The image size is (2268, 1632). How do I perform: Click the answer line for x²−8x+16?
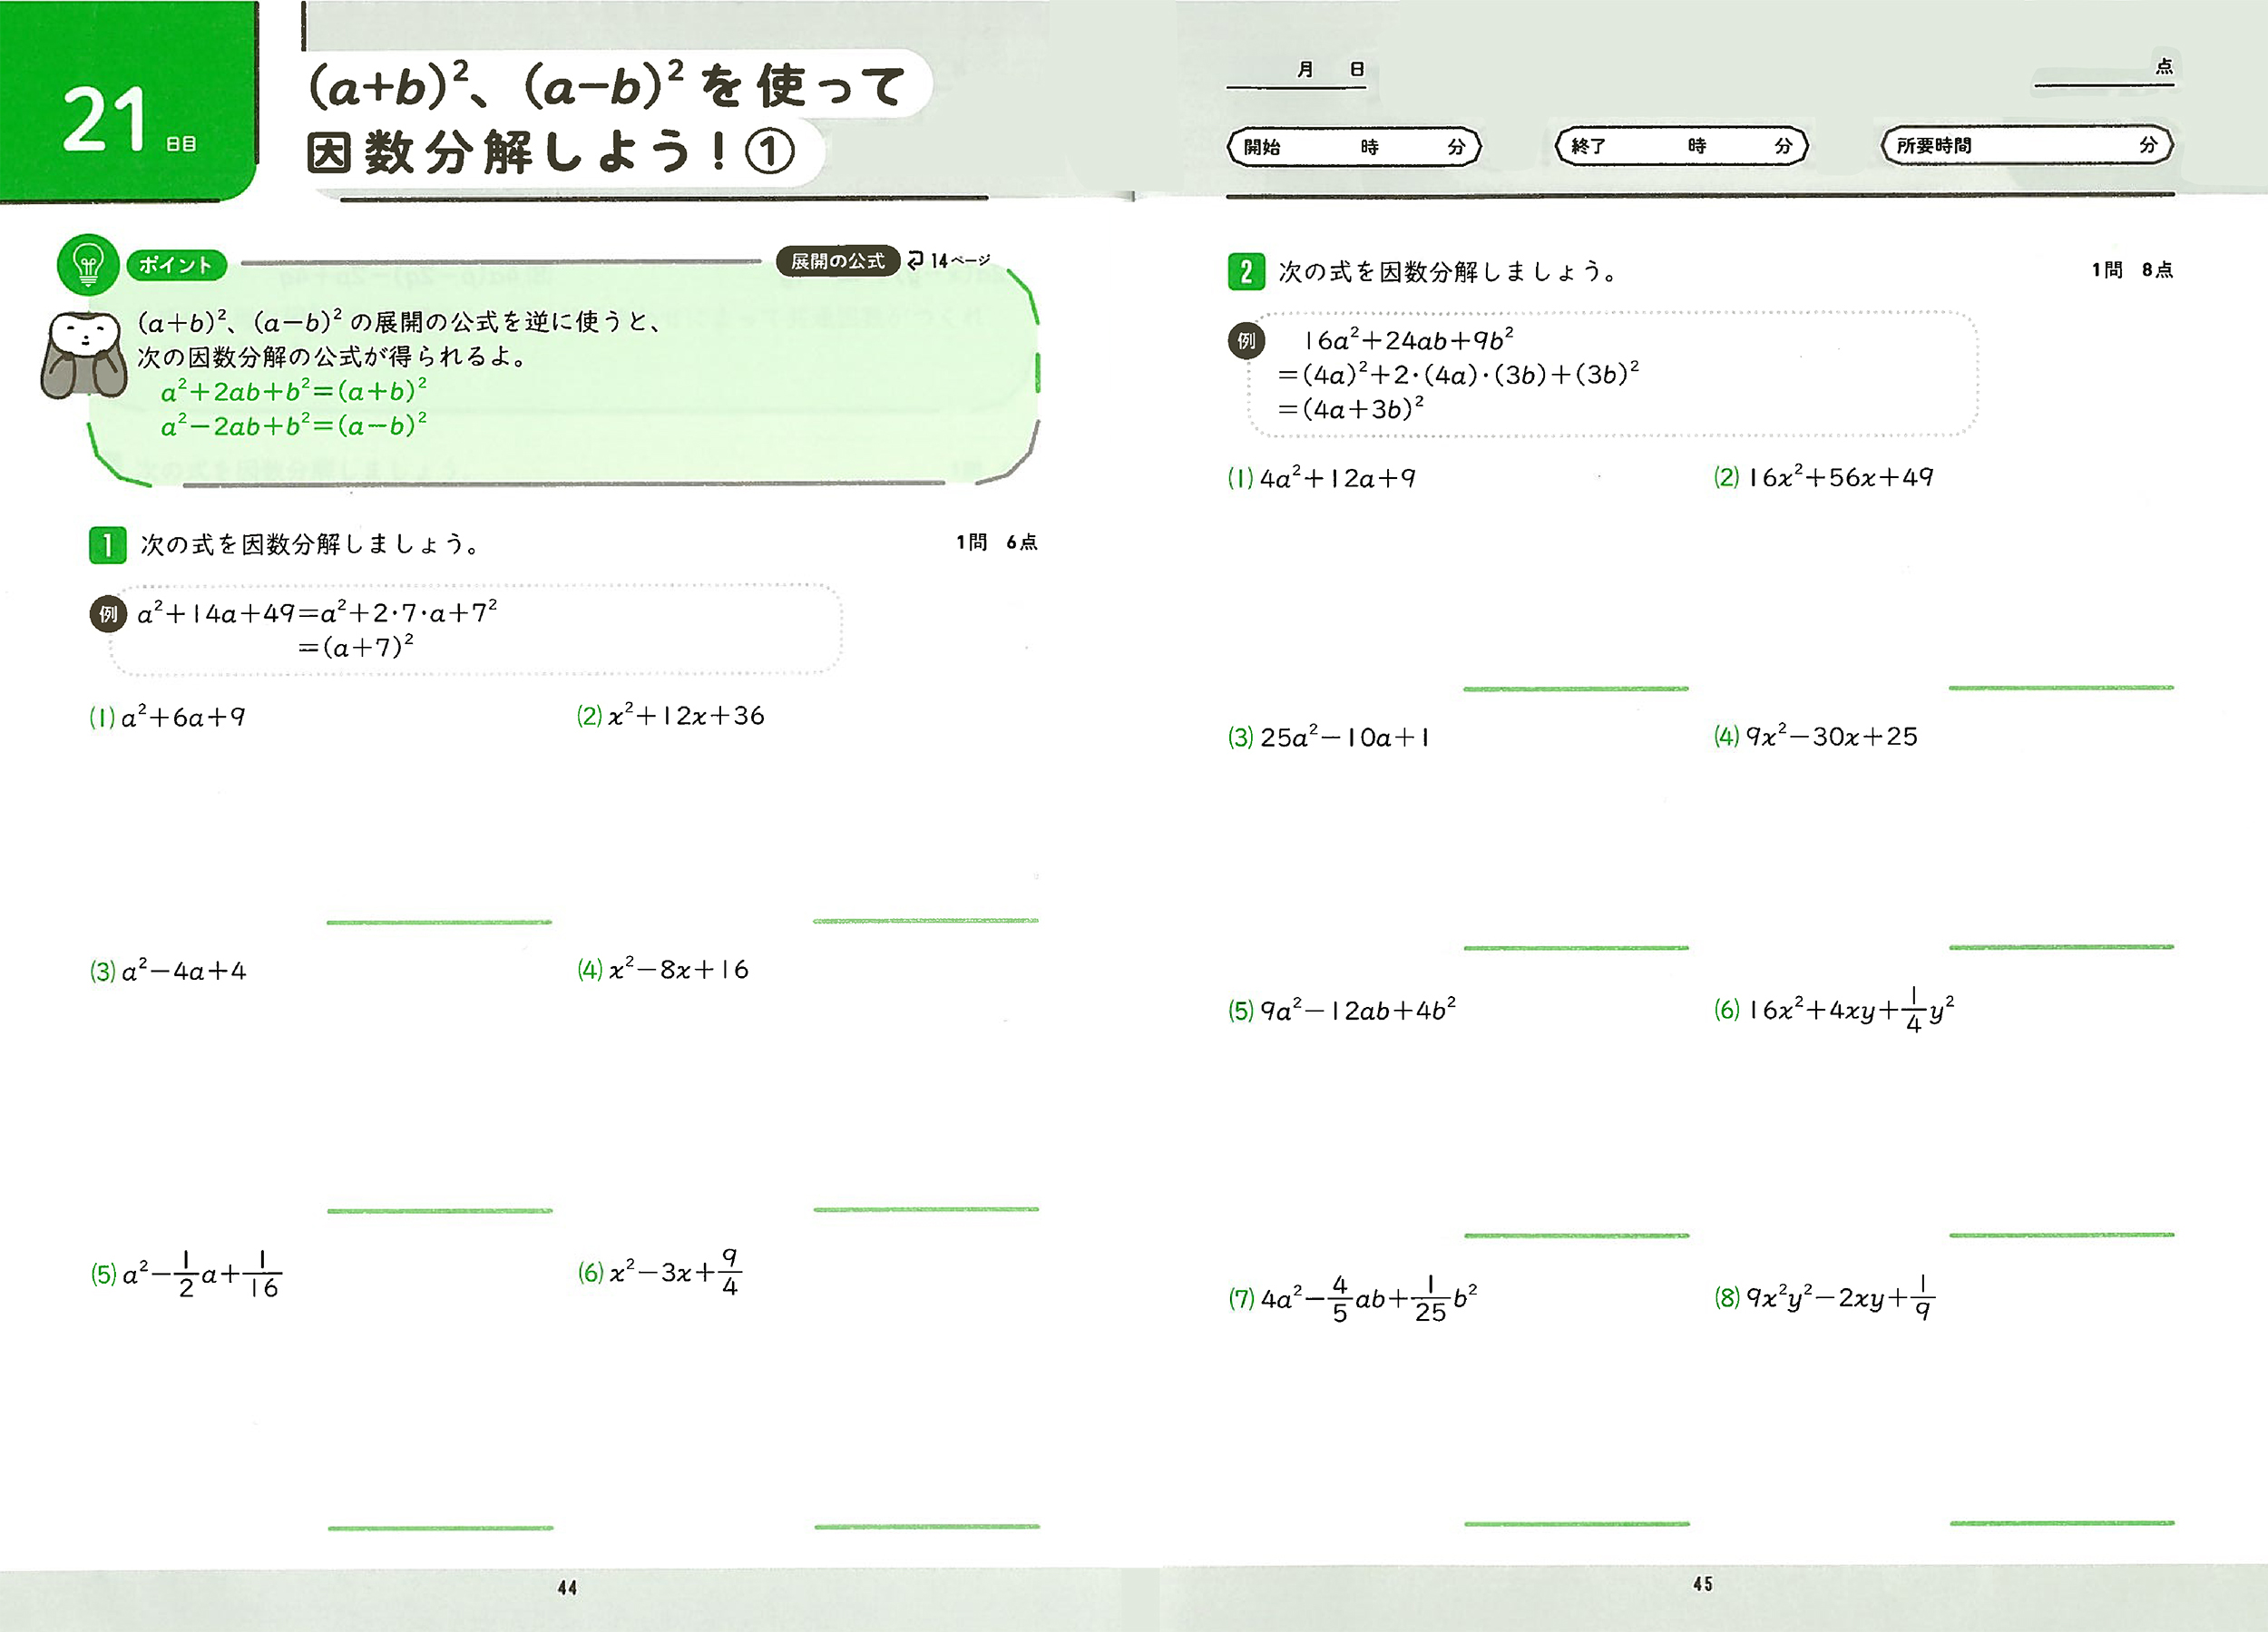pyautogui.click(x=926, y=1209)
